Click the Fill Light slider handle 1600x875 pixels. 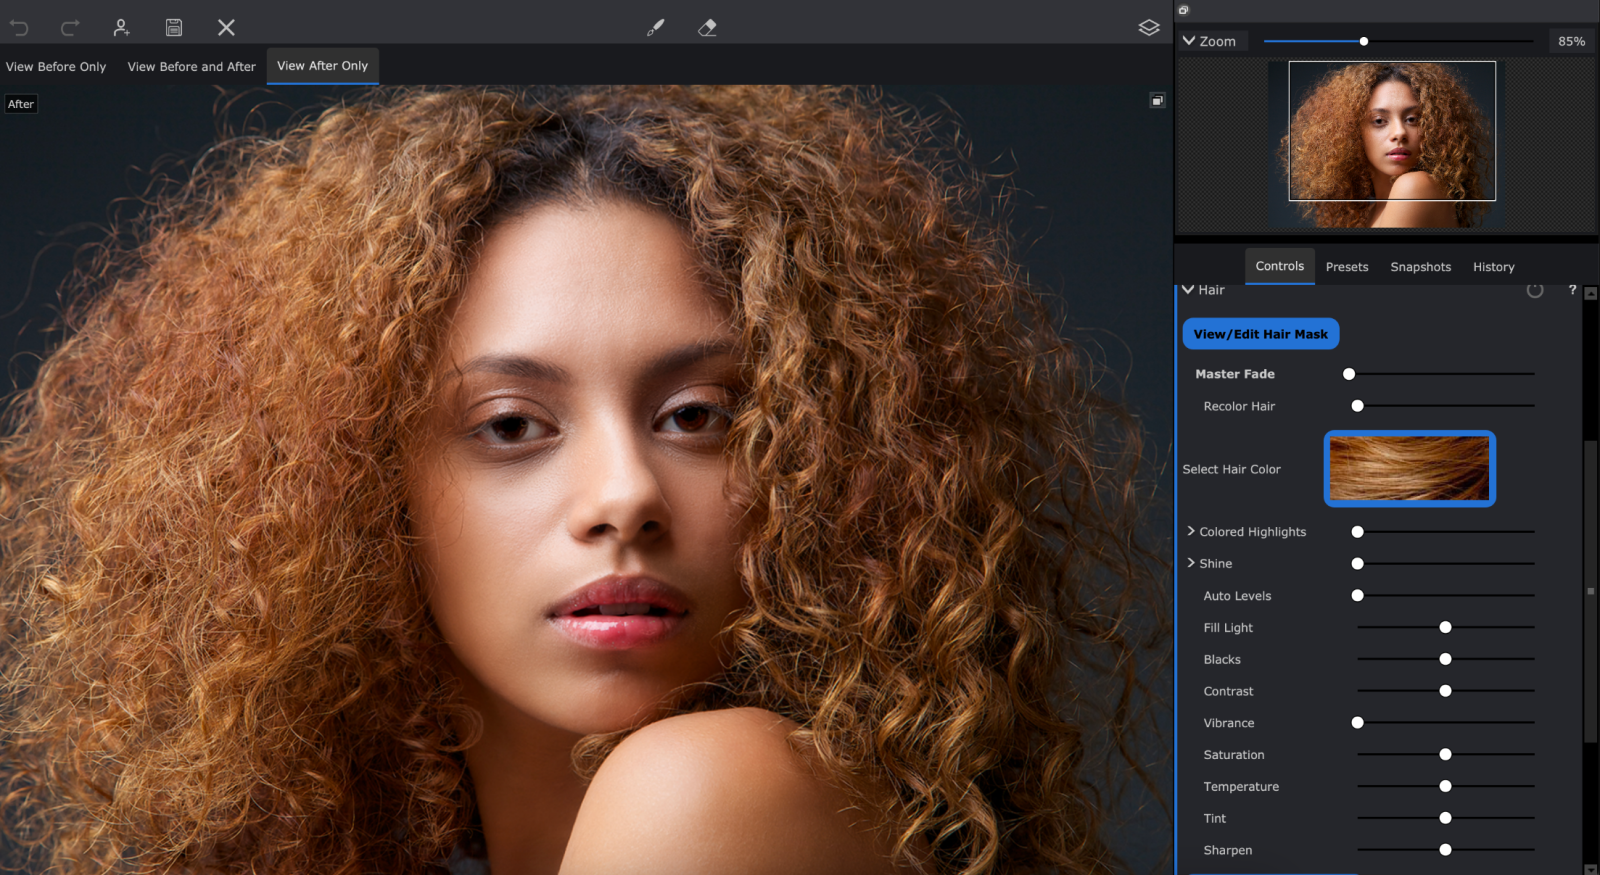[x=1445, y=627]
